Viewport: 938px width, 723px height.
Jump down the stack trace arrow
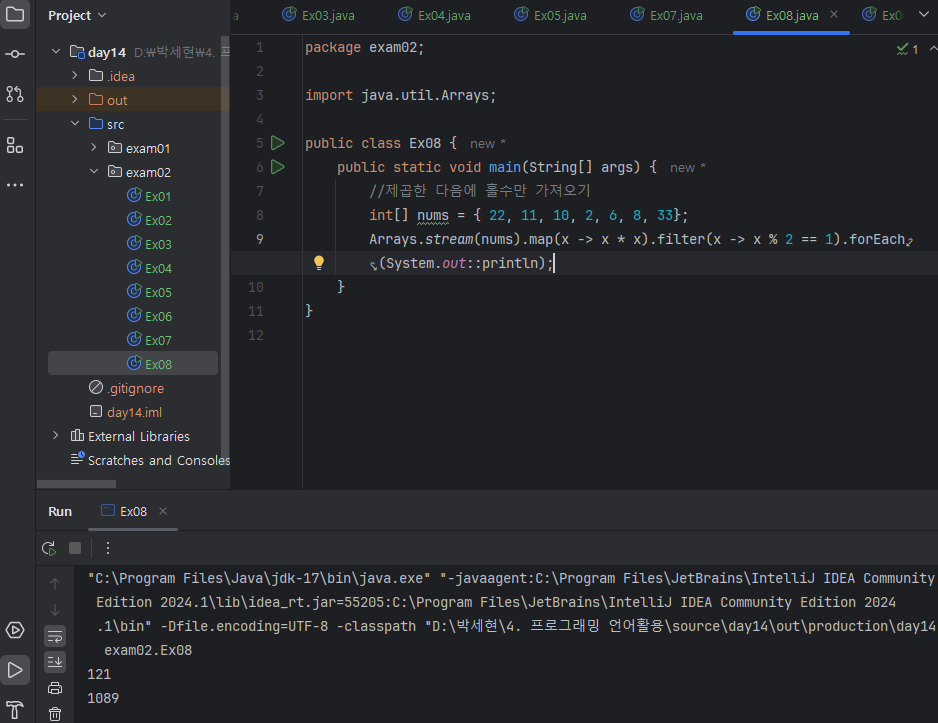tap(55, 609)
